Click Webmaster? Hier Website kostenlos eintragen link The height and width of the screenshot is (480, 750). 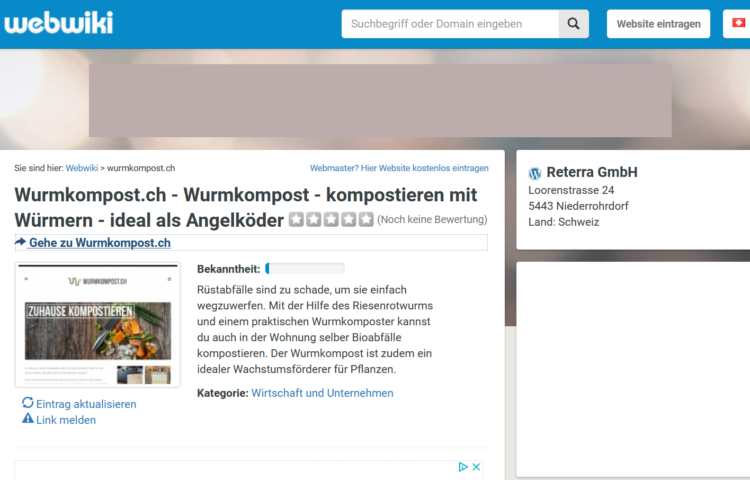[x=399, y=168]
